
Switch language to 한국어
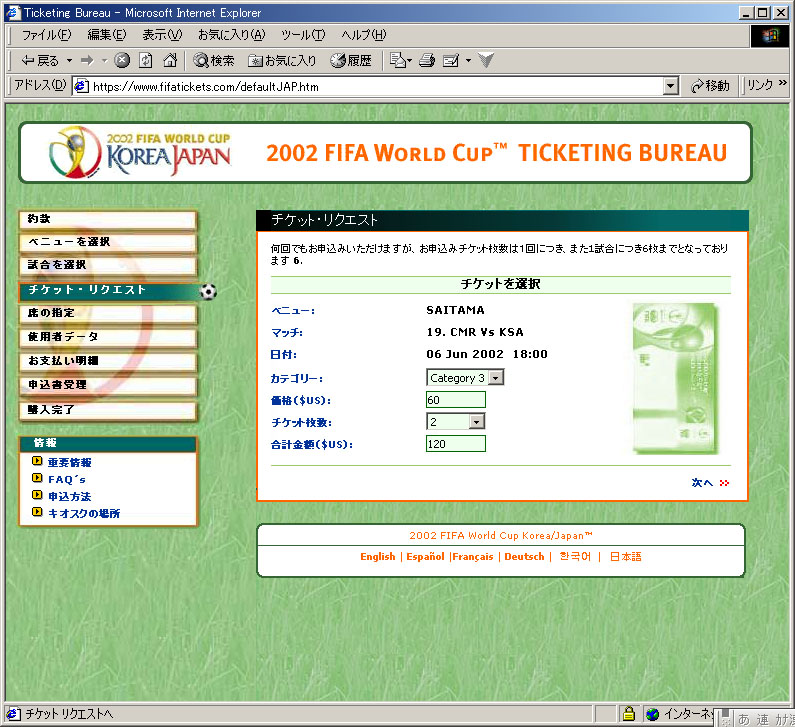click(x=575, y=557)
